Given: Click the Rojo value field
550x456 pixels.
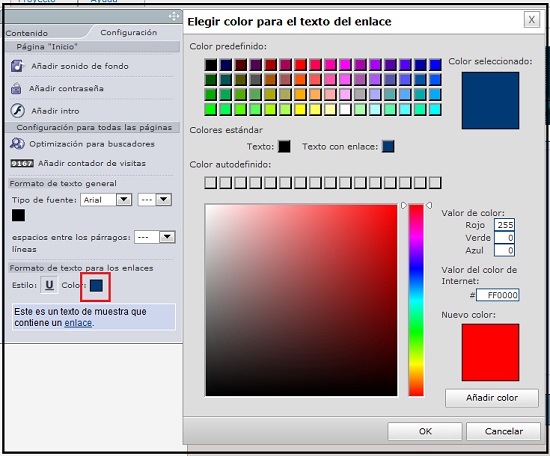Looking at the screenshot, I should click(504, 225).
